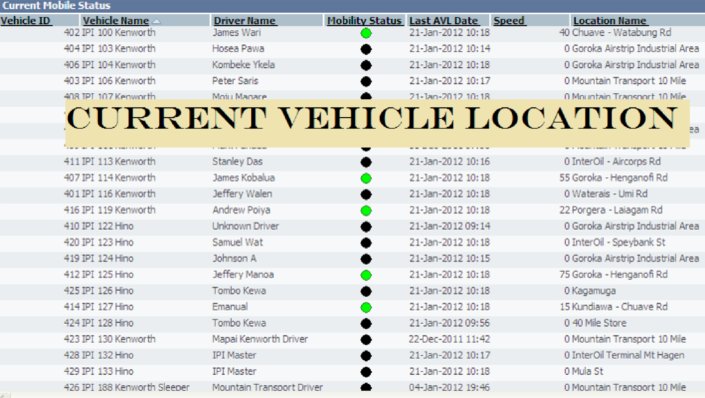Select vehicle IPI 123 Hino
705x398 pixels.
coord(108,242)
